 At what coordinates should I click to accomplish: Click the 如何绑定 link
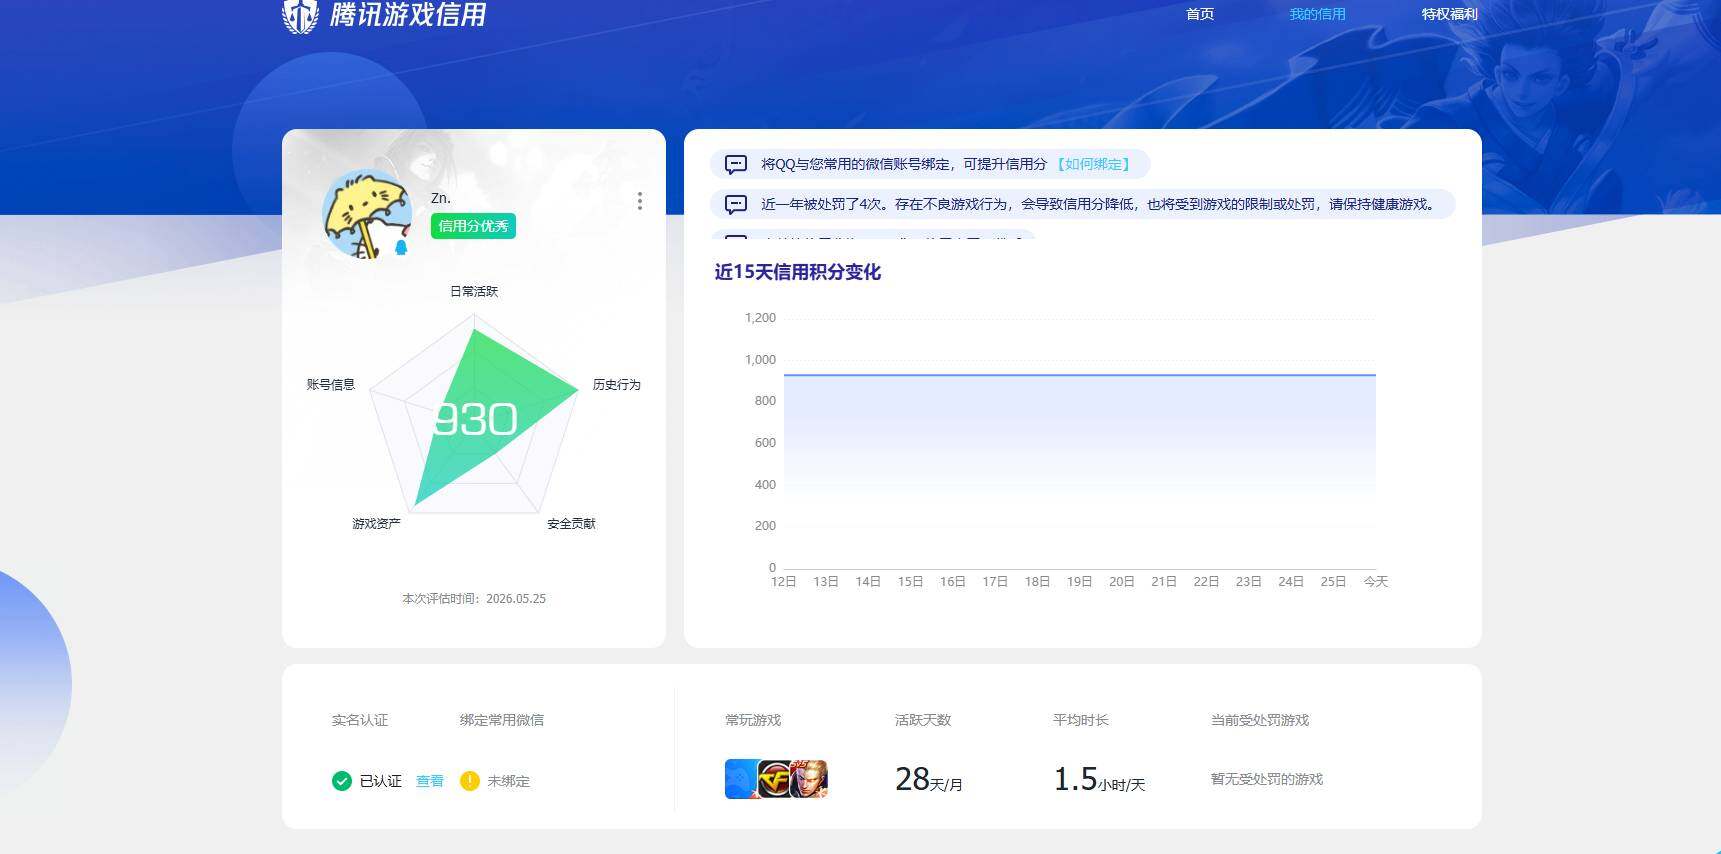pyautogui.click(x=1094, y=164)
